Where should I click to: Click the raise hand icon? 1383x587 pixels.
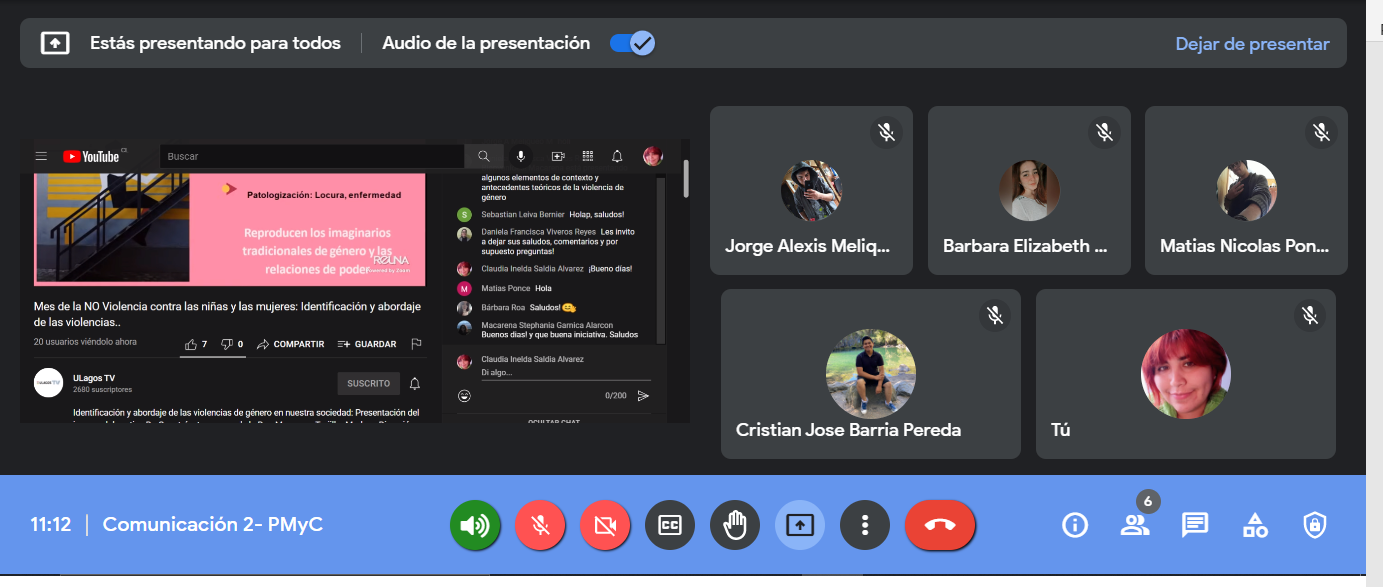[x=735, y=525]
